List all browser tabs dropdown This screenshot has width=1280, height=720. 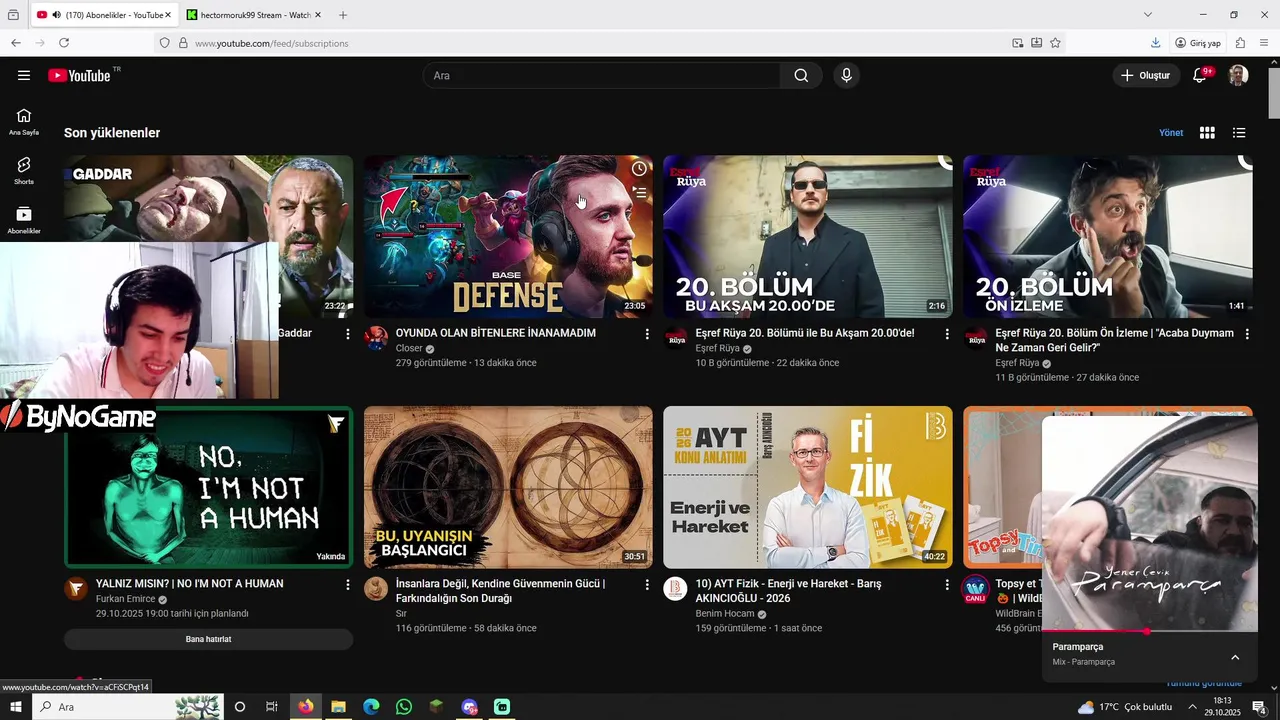tap(1148, 15)
